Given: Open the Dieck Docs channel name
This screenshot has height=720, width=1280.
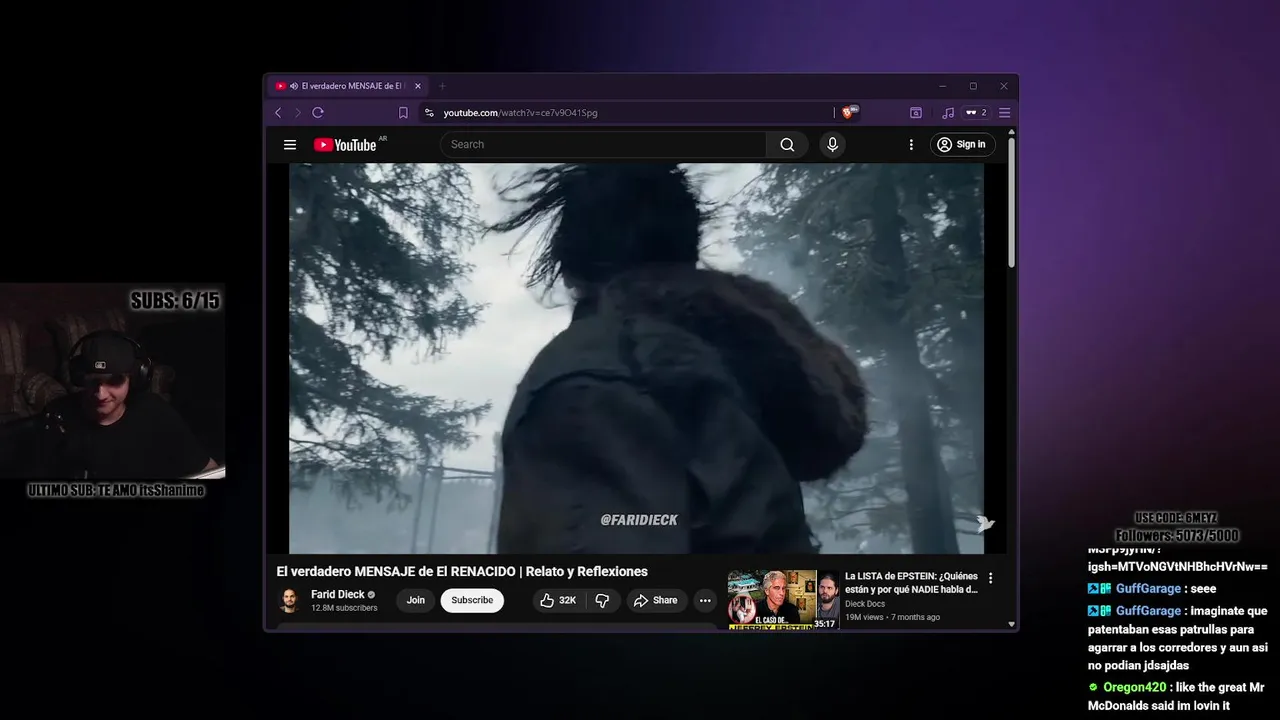Looking at the screenshot, I should [x=865, y=604].
